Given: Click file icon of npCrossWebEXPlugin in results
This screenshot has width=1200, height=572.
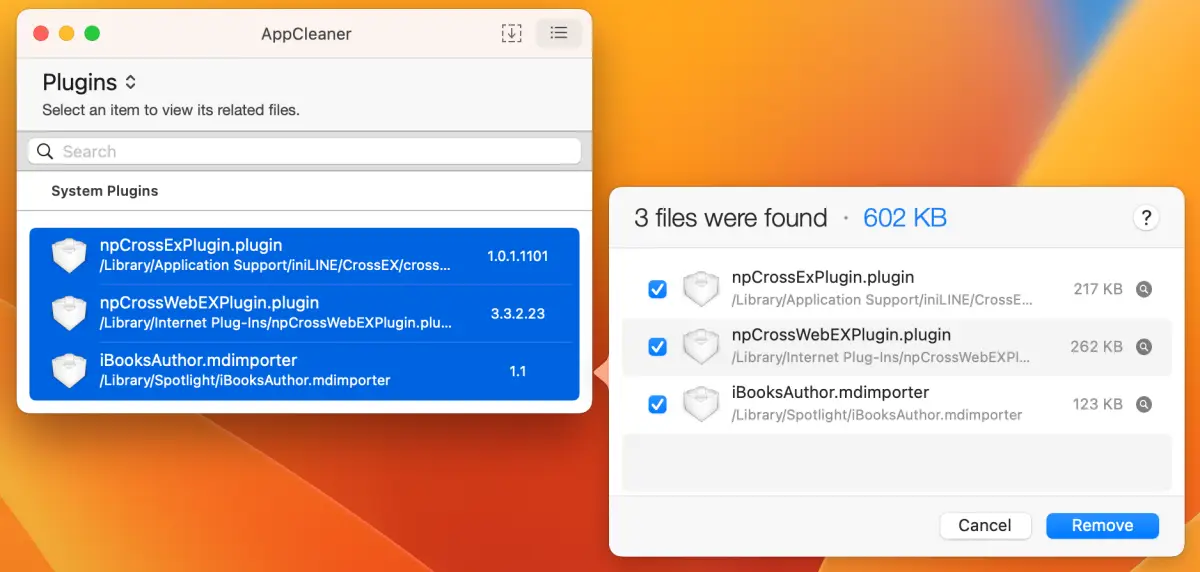Looking at the screenshot, I should 701,347.
